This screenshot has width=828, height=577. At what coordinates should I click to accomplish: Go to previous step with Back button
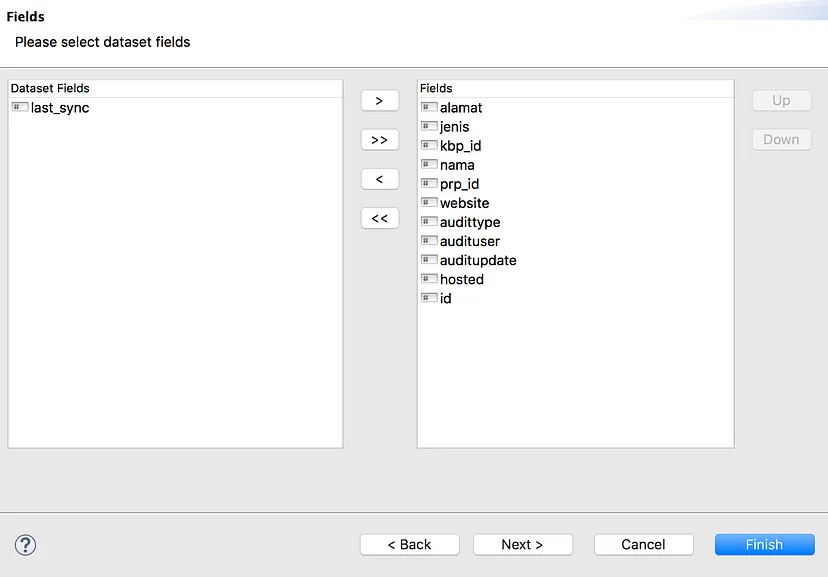tap(410, 544)
